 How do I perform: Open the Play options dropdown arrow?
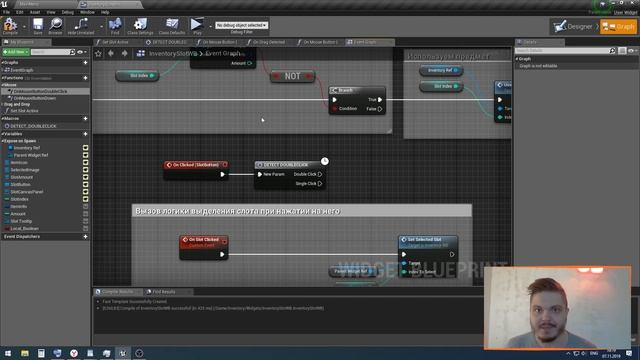pos(210,27)
